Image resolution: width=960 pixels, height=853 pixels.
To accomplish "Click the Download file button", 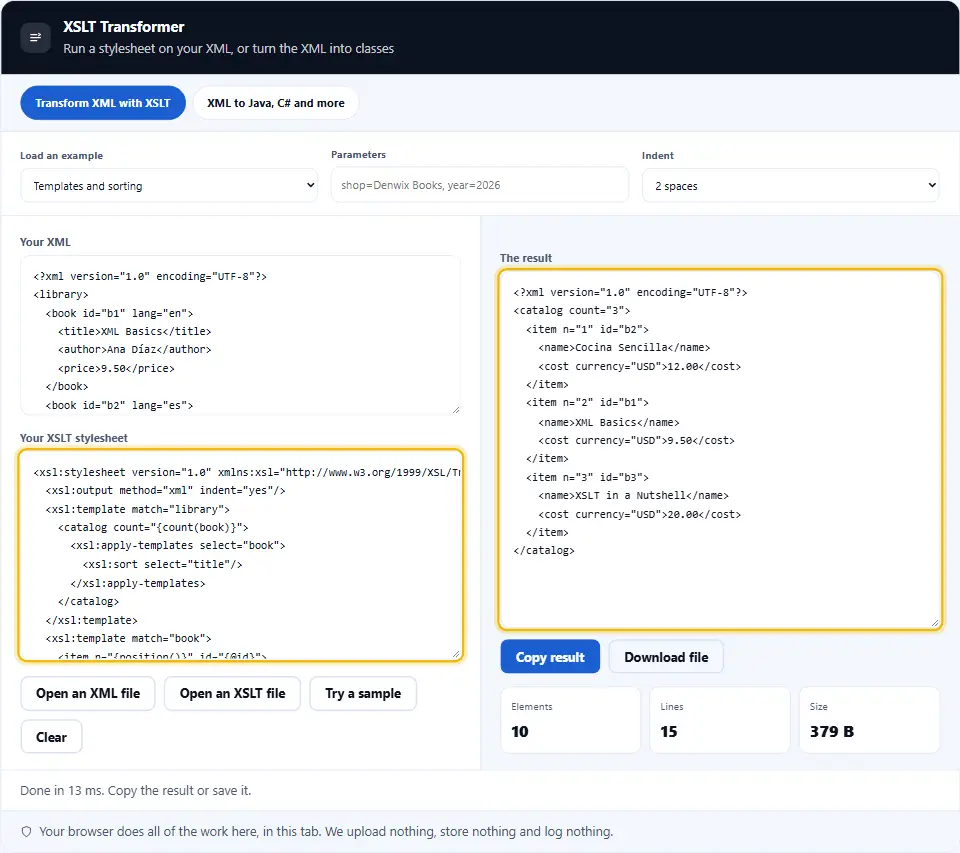I will pos(666,657).
